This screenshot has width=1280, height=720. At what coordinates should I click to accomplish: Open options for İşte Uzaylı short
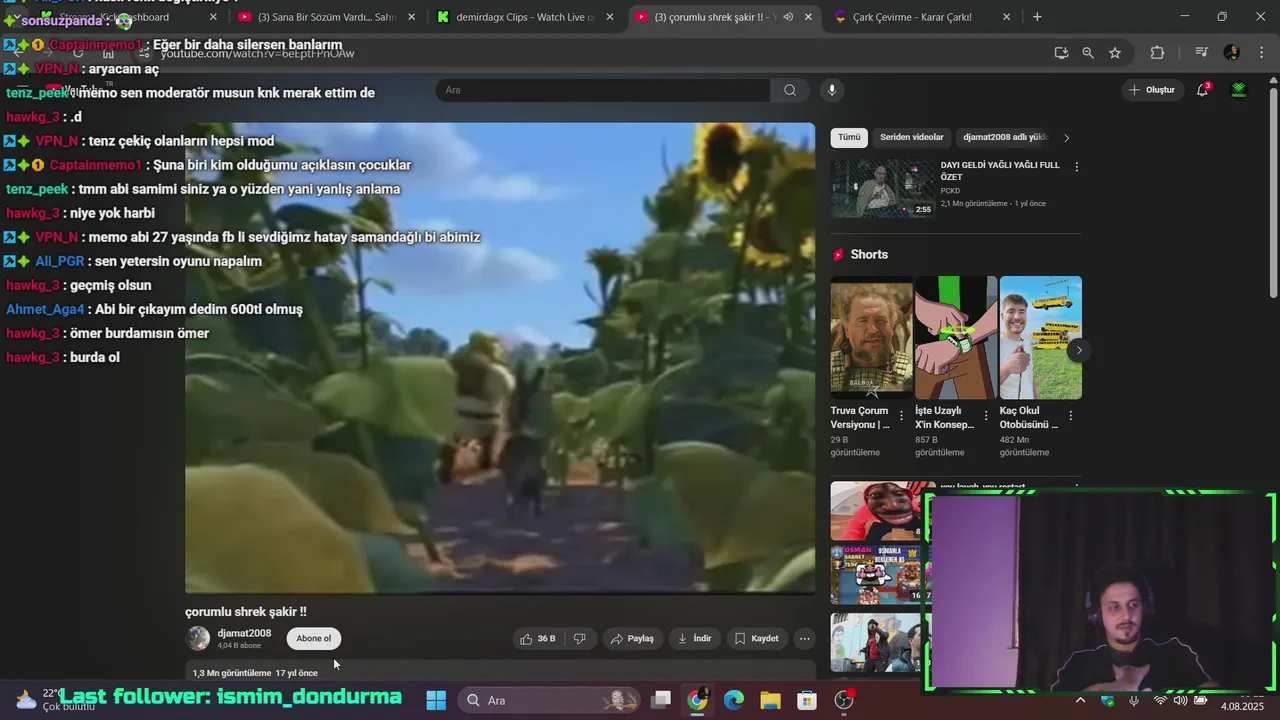(x=986, y=416)
